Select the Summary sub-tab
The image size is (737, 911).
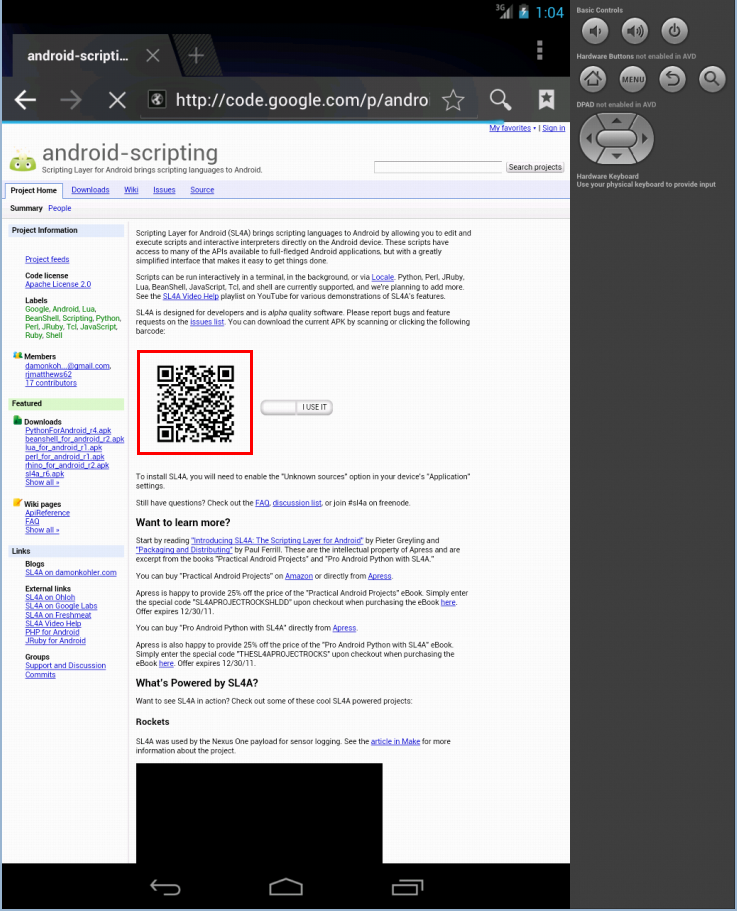click(x=26, y=208)
